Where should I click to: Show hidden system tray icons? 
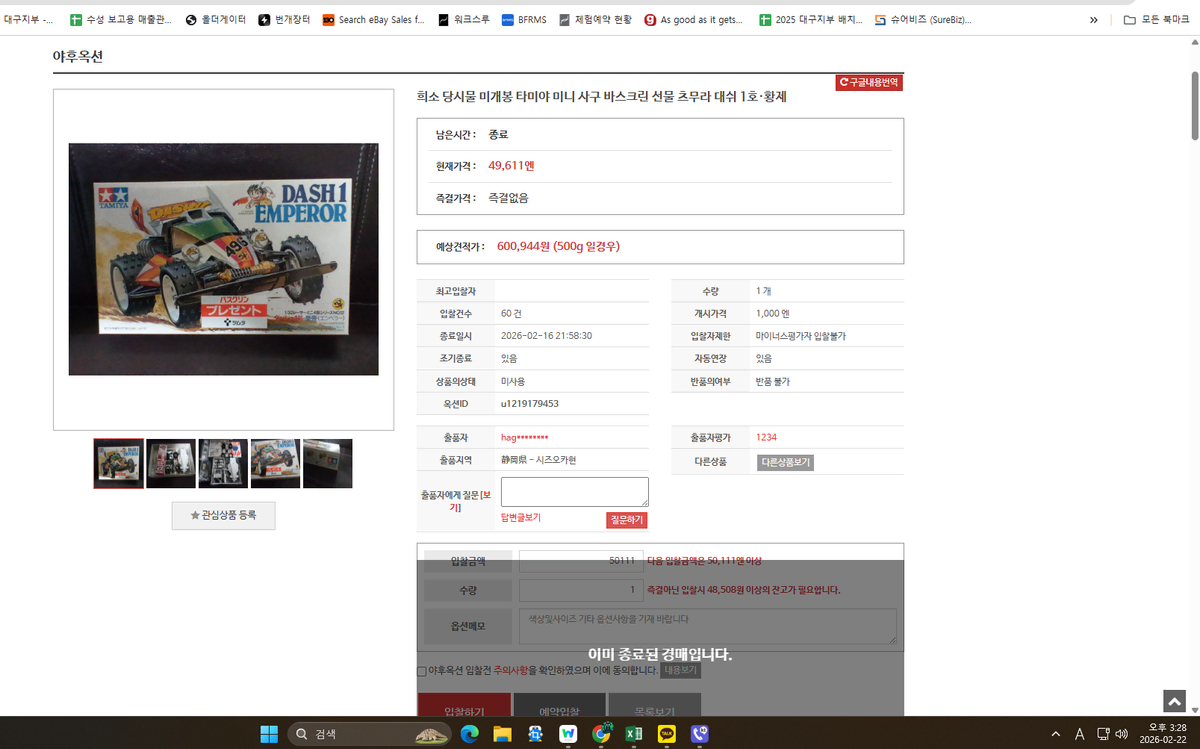click(x=1056, y=734)
